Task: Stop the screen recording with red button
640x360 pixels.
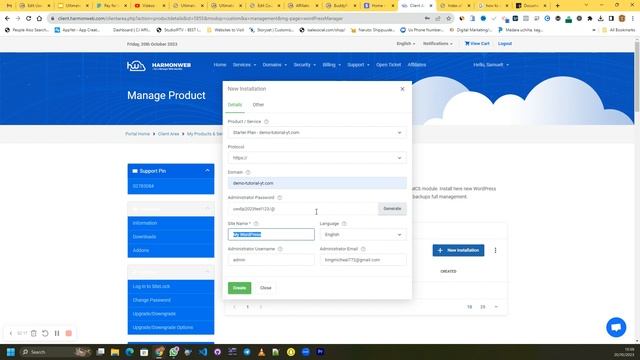Action: pyautogui.click(x=69, y=333)
